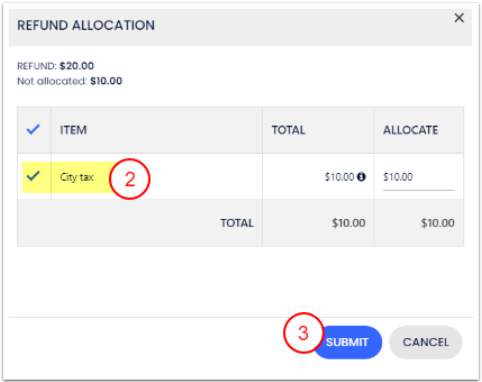Click the City tax $10.00 total value

point(339,177)
